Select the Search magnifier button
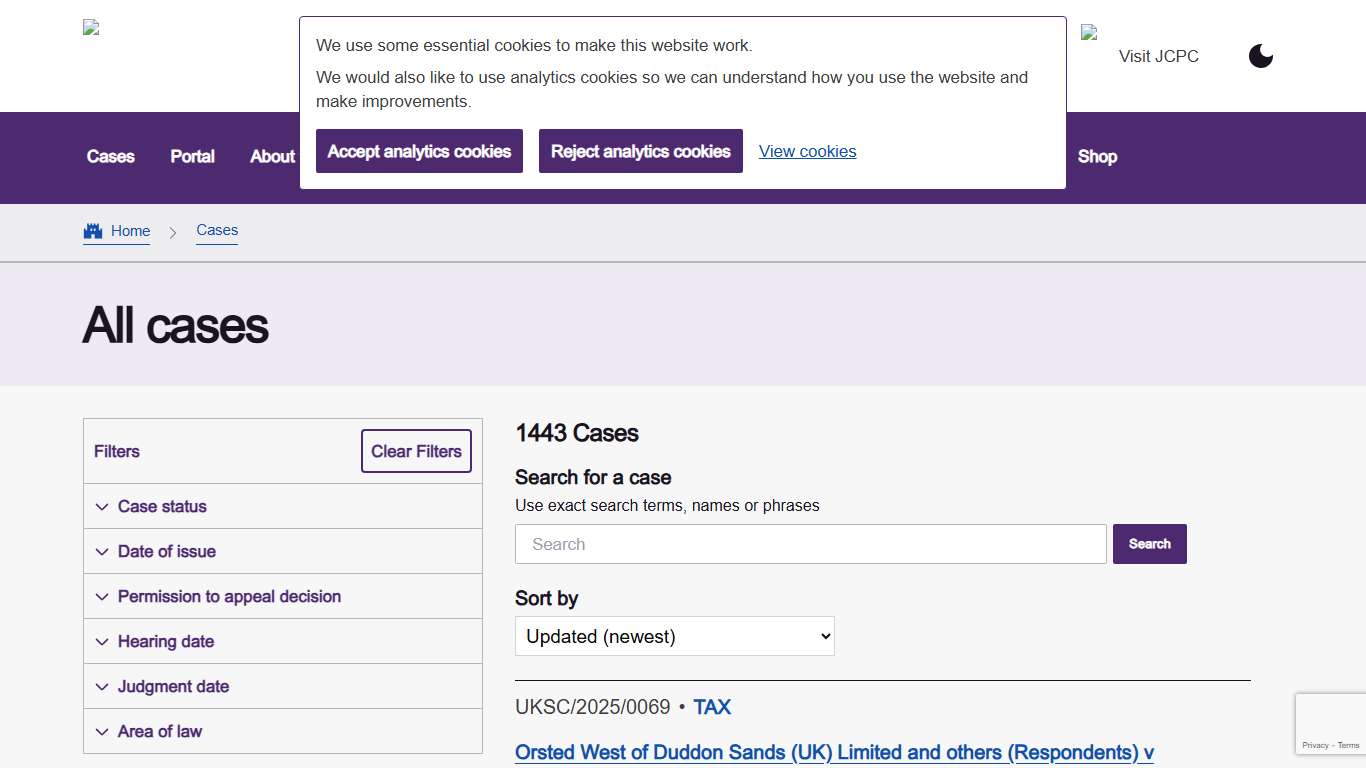The width and height of the screenshot is (1366, 768). (x=1149, y=544)
